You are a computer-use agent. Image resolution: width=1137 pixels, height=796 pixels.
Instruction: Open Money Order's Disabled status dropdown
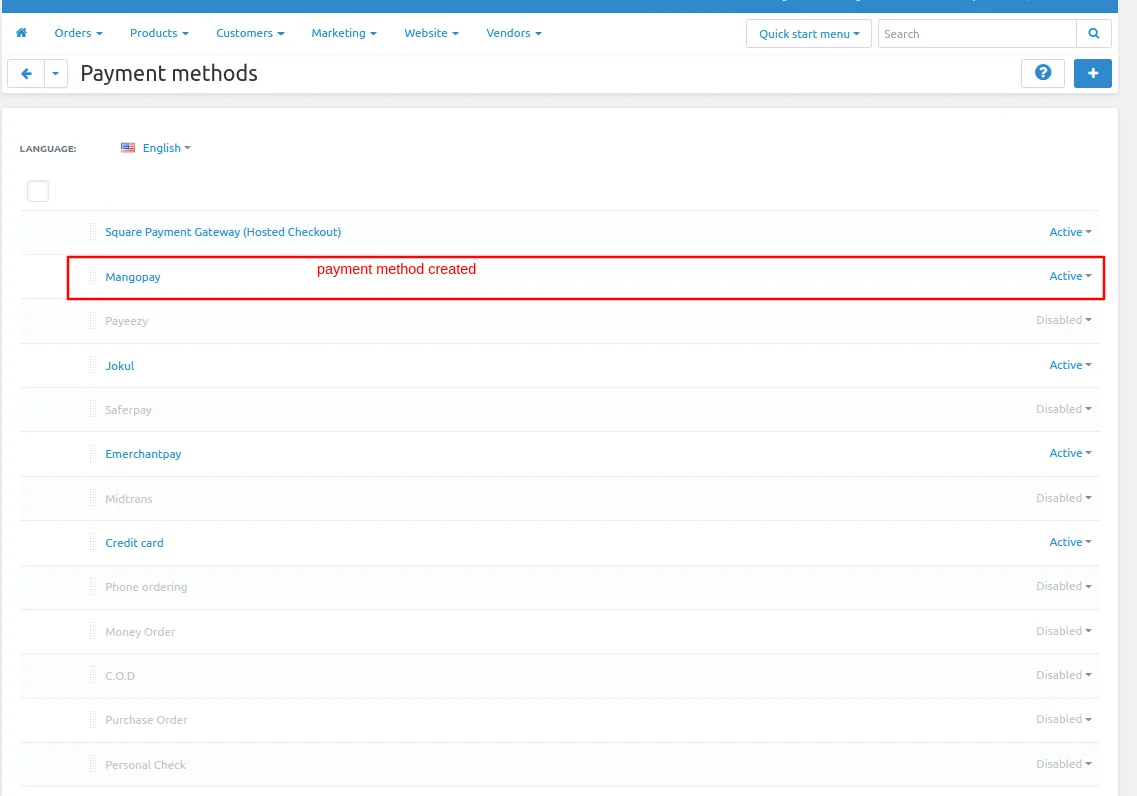(x=1064, y=631)
